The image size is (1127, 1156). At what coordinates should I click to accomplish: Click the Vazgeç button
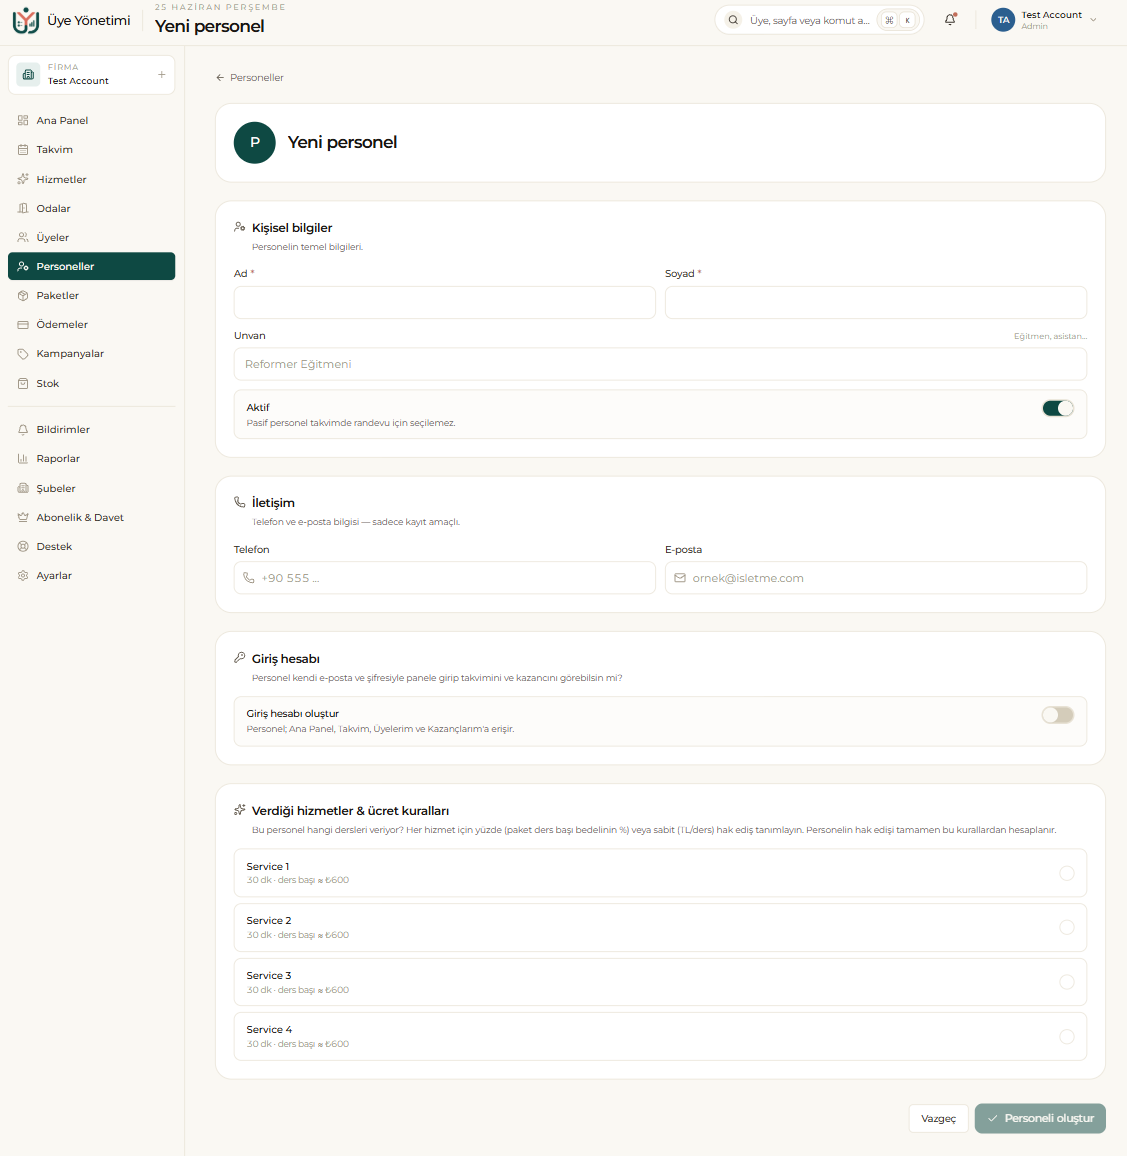tap(938, 1118)
